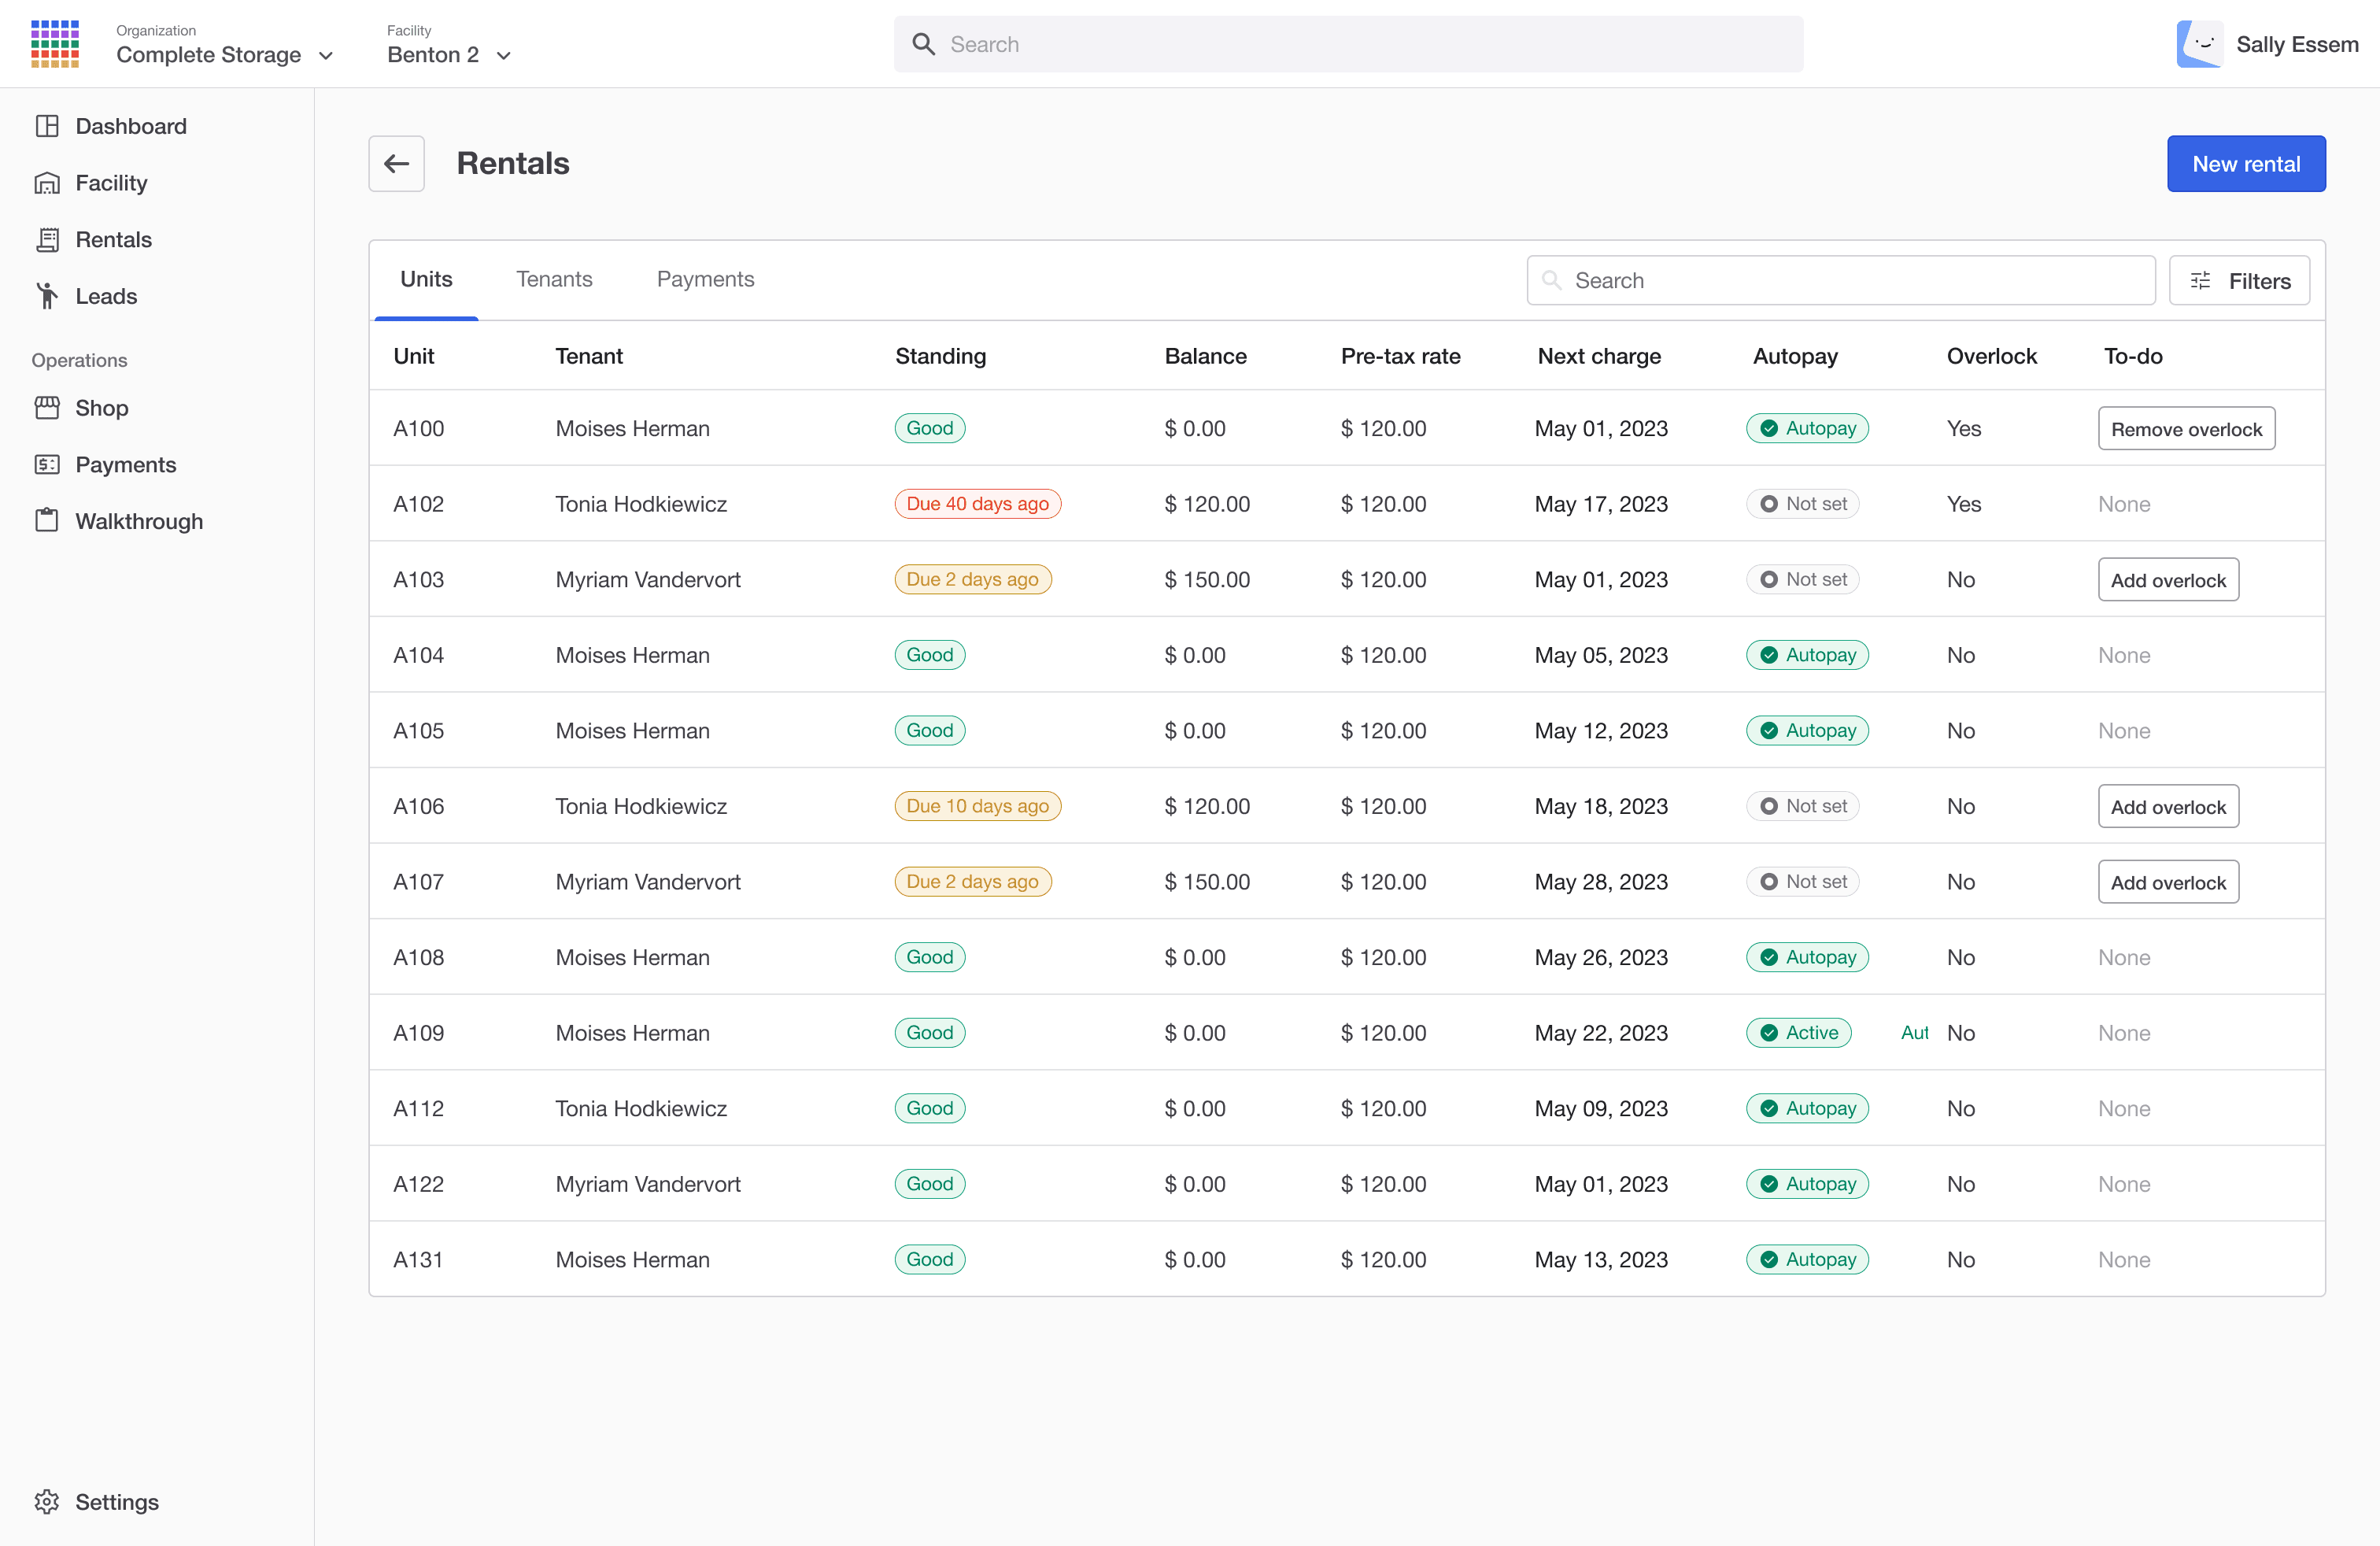Click the colorful grid app logo

click(55, 44)
